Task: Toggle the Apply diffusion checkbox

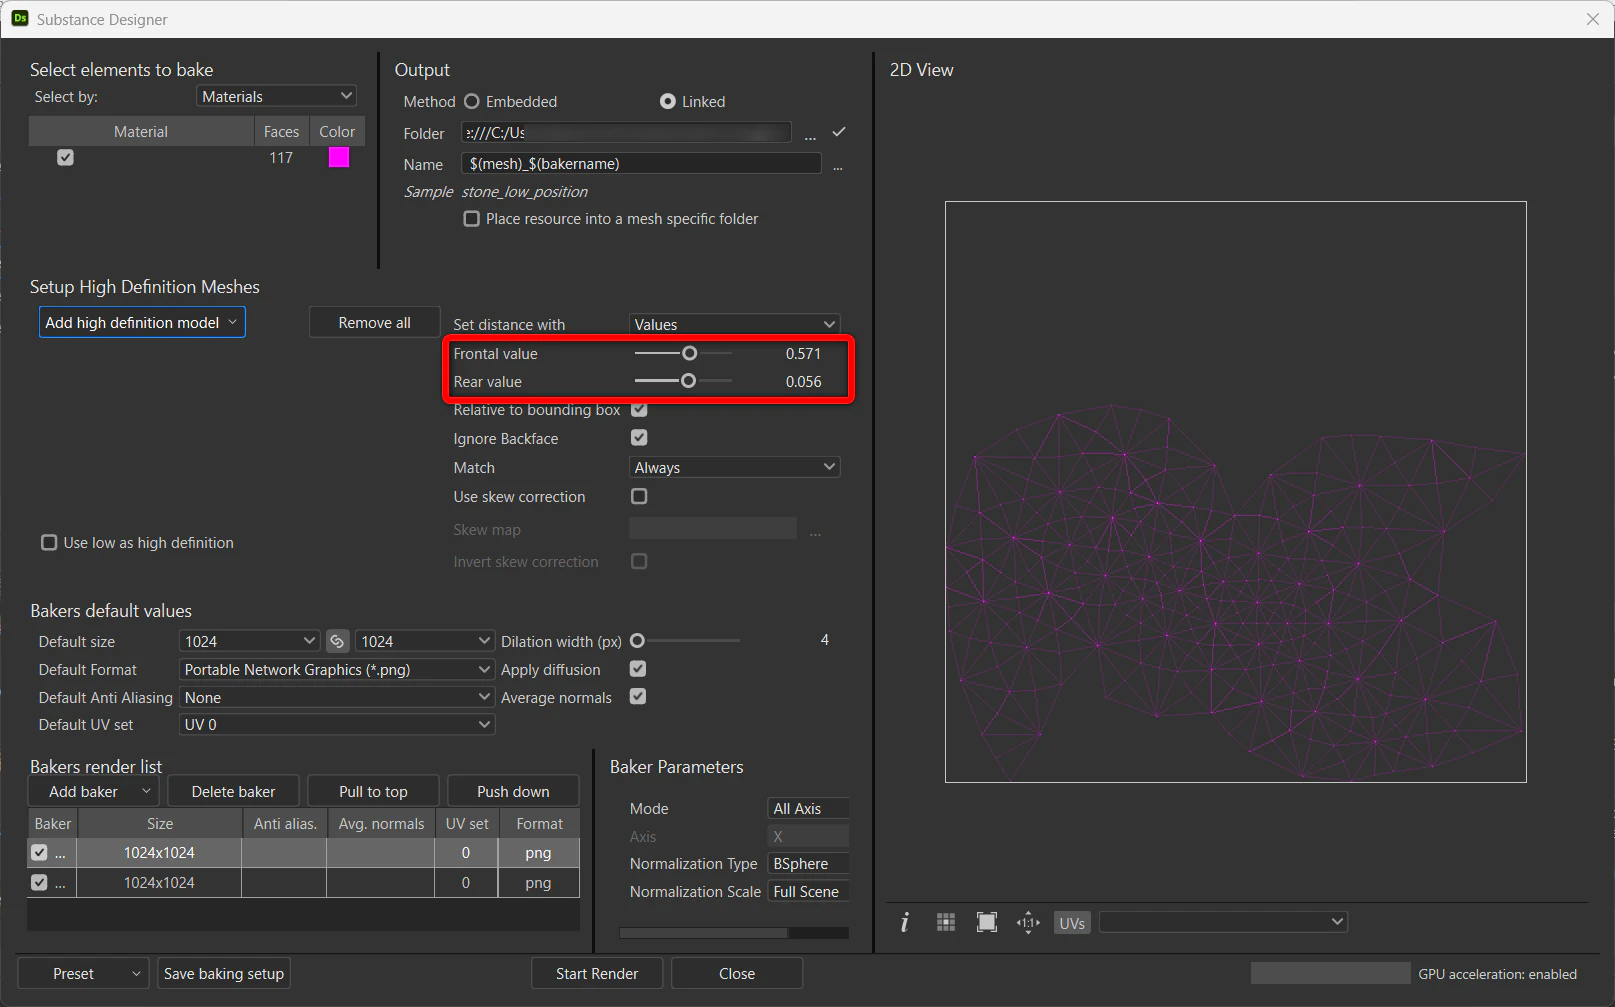Action: click(638, 669)
